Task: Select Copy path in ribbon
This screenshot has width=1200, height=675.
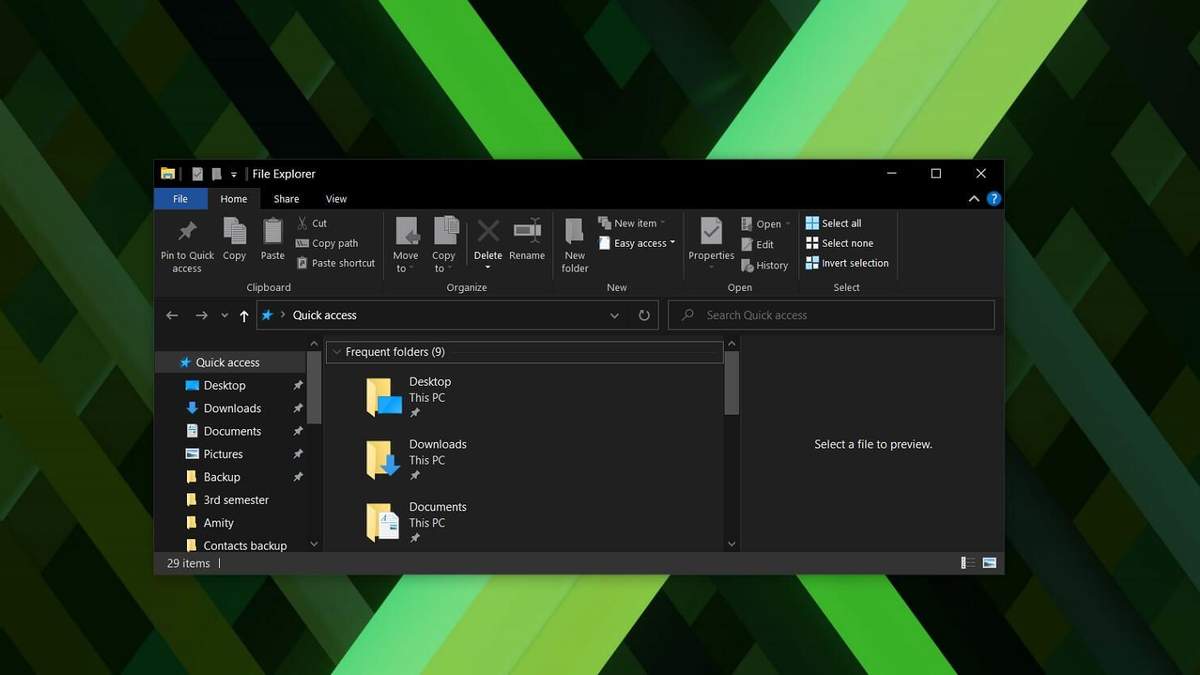Action: pos(327,243)
